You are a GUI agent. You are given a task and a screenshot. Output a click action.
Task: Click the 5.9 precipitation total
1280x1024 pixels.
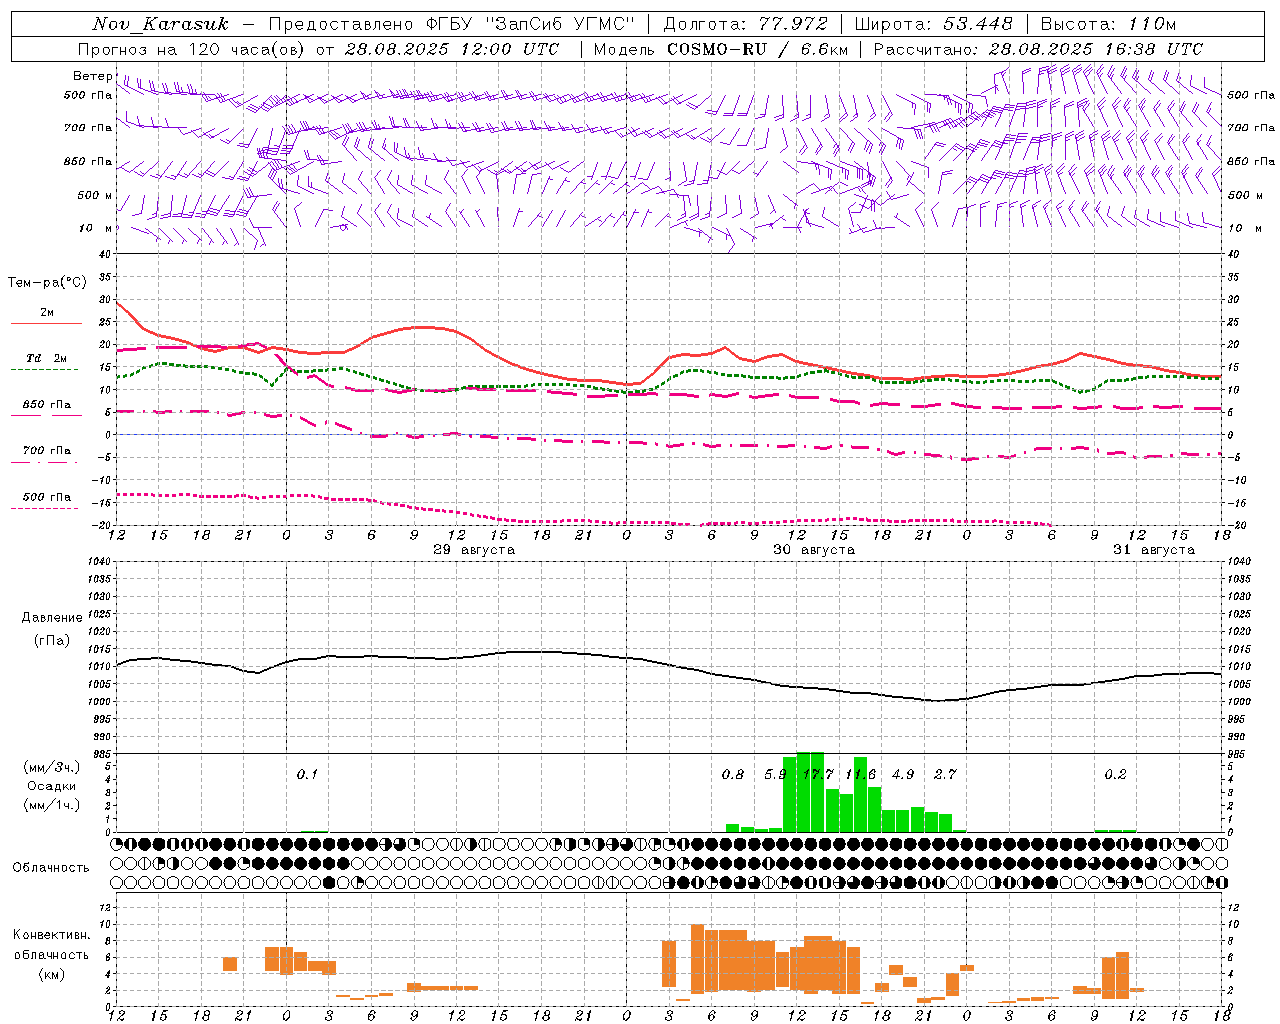pyautogui.click(x=775, y=774)
